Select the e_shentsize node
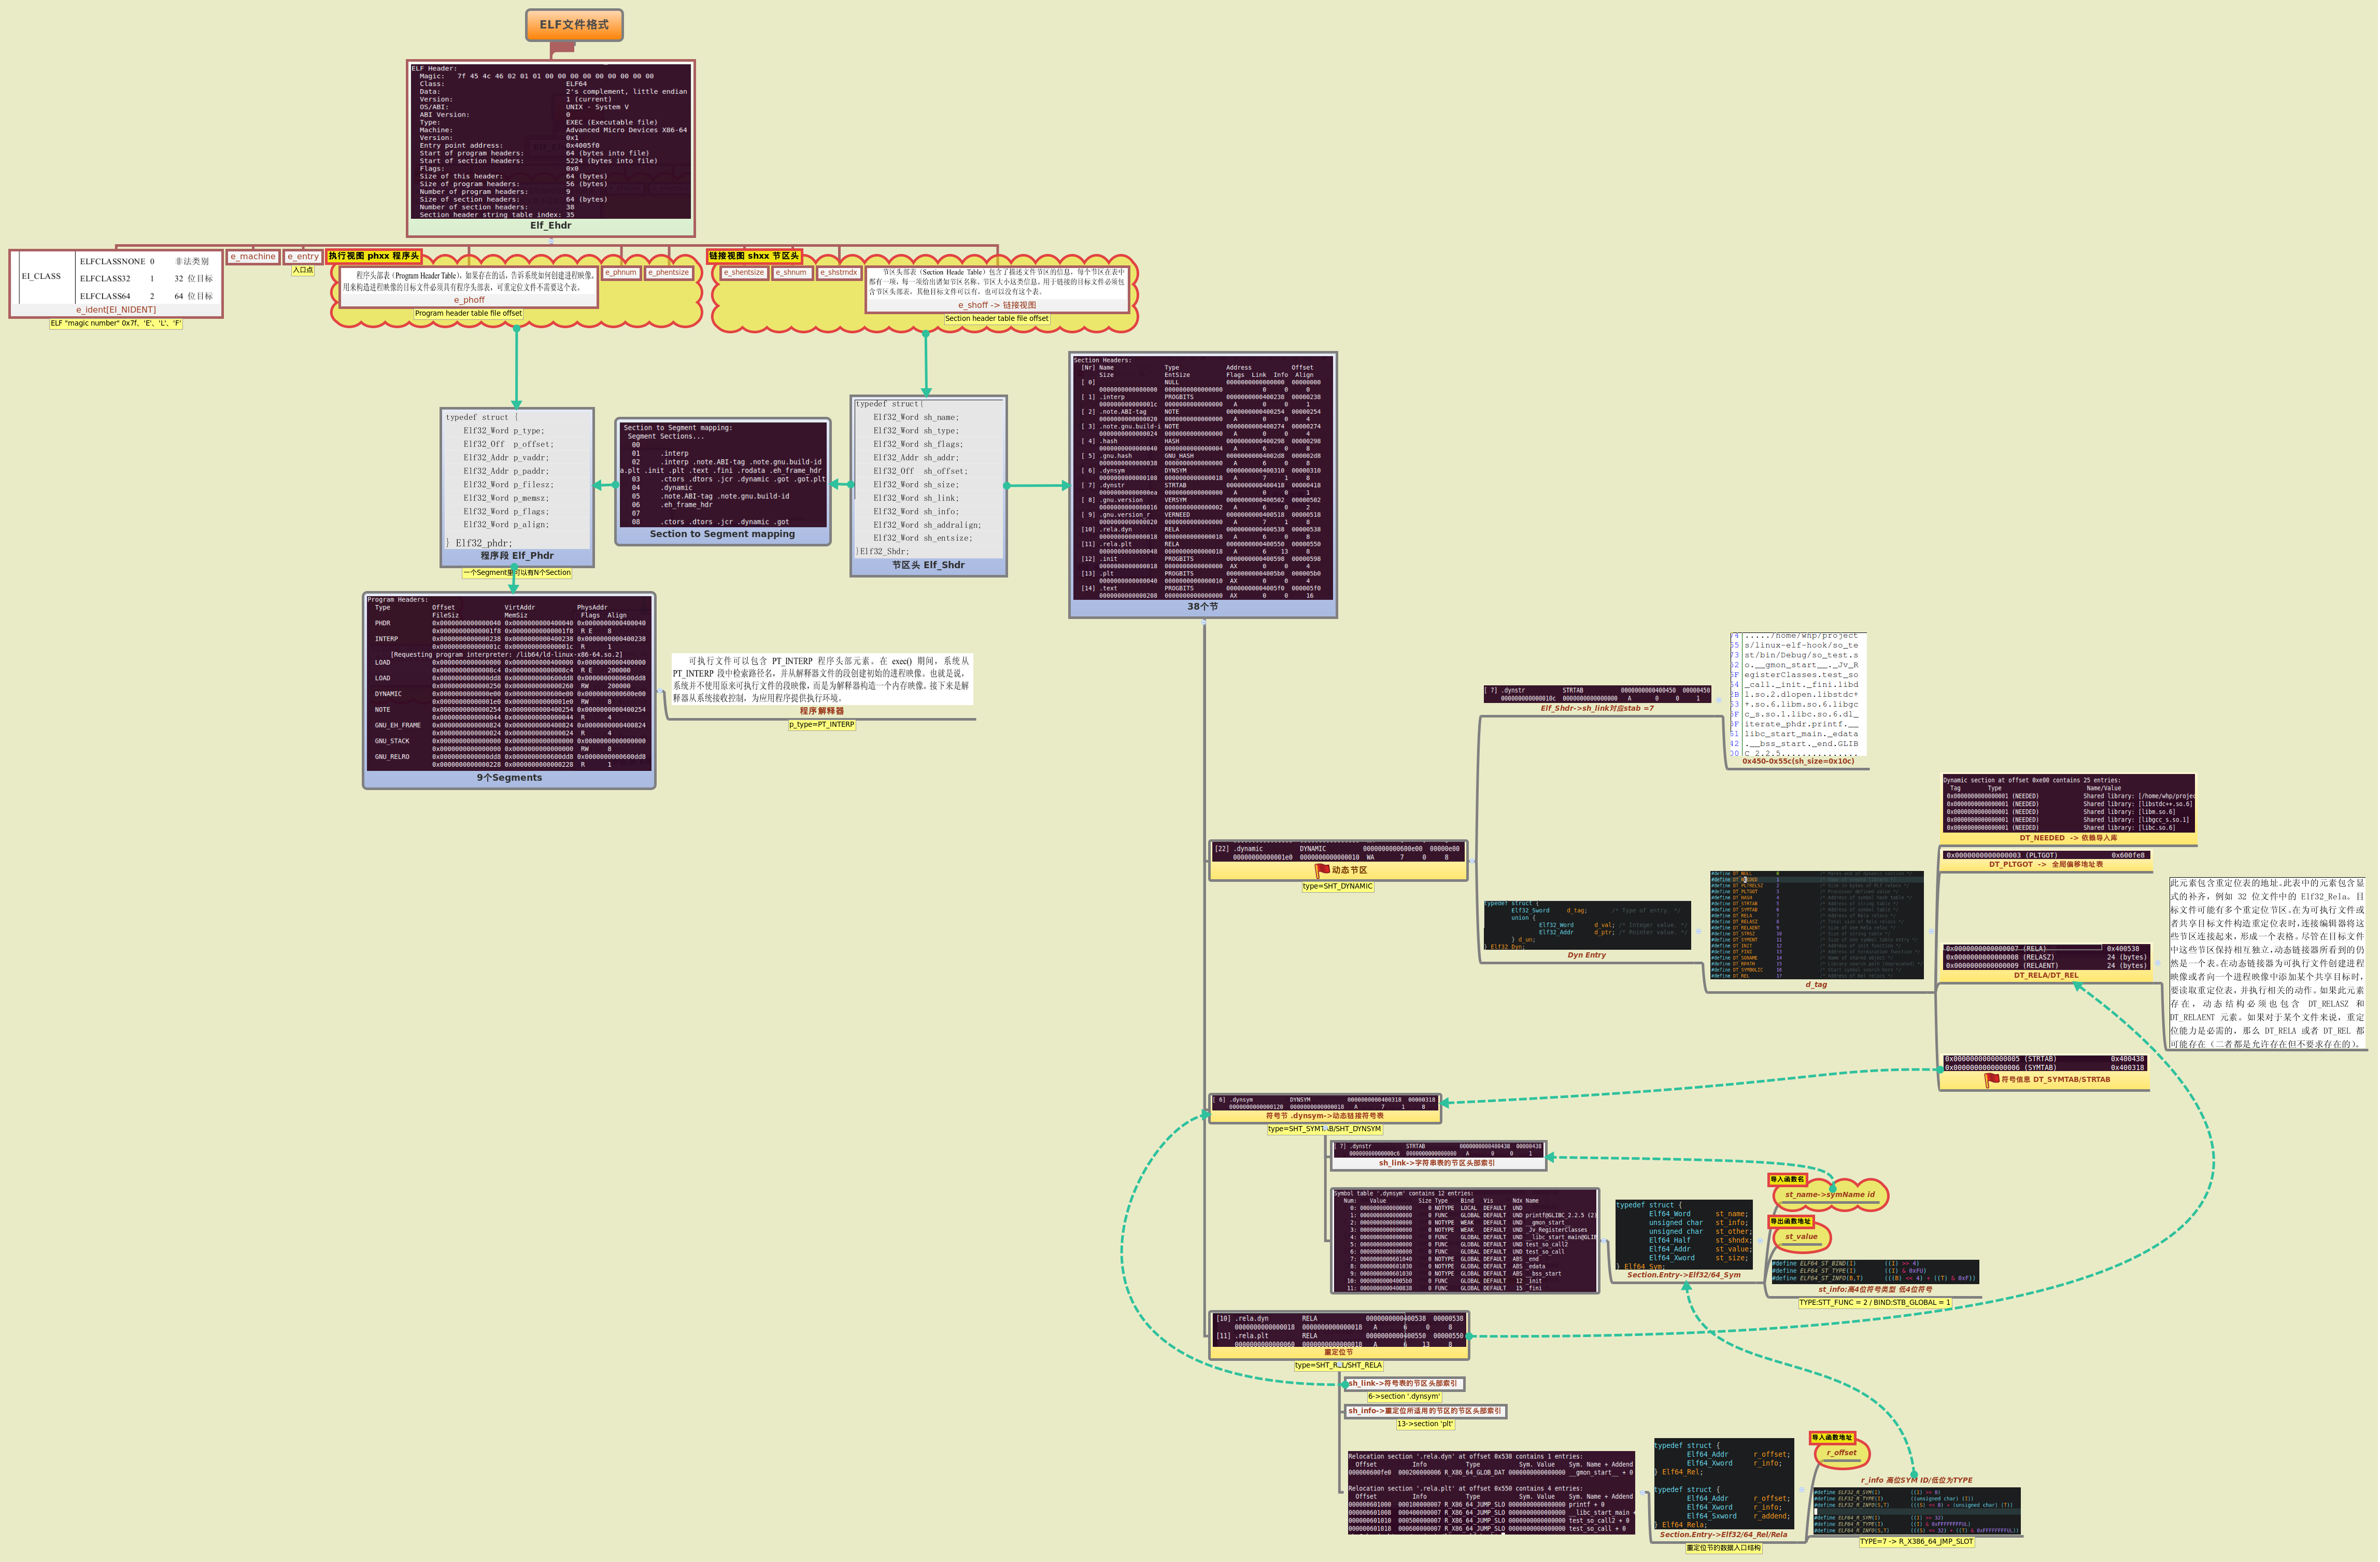2380x1562 pixels. point(744,272)
